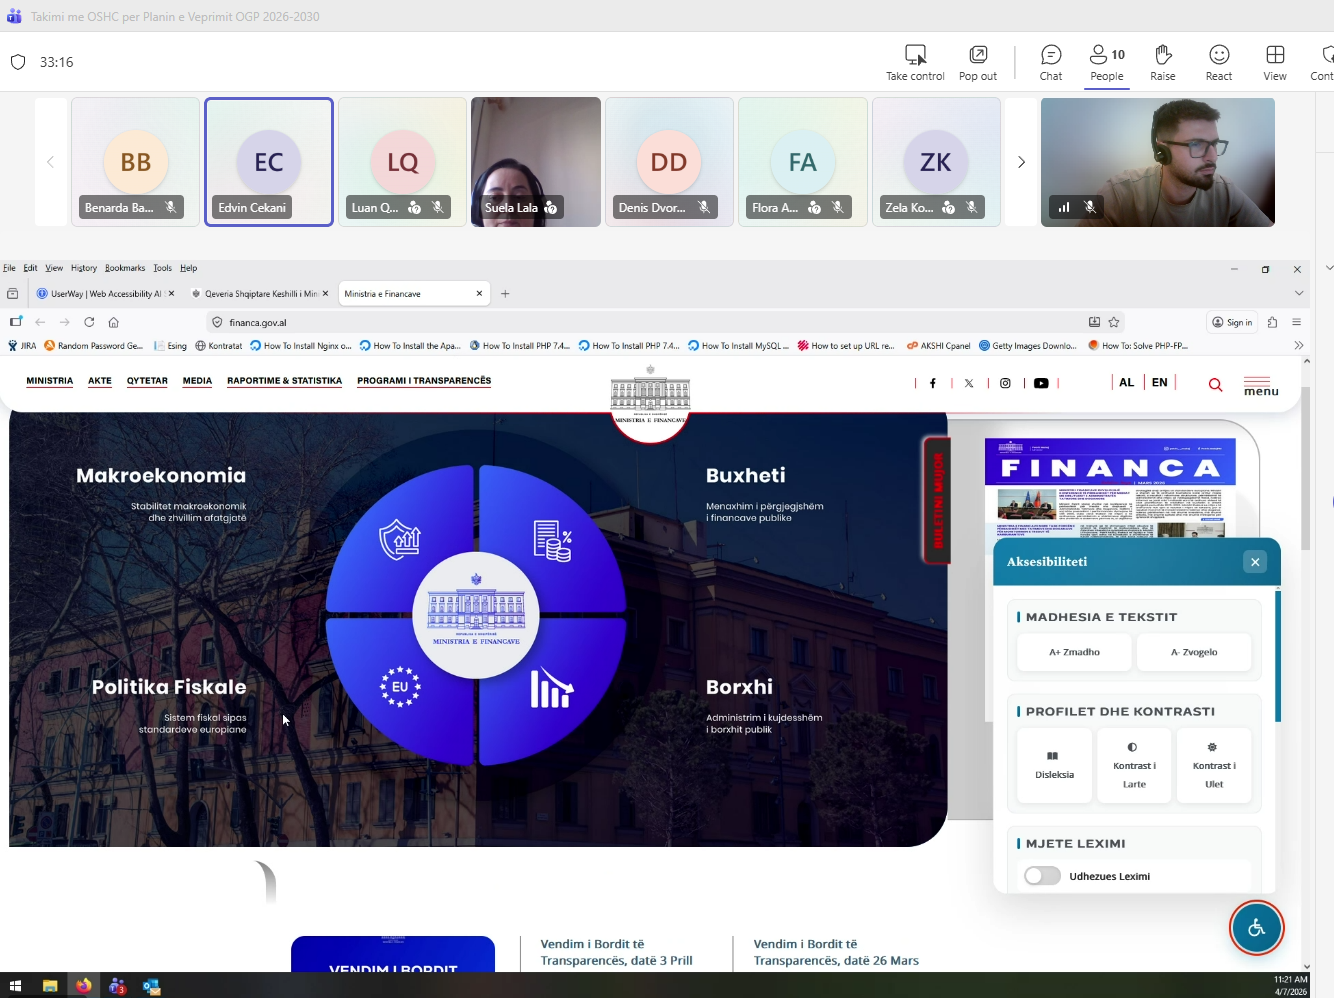The image size is (1334, 998).
Task: Enable the Disleksia profile
Action: [x=1054, y=765]
